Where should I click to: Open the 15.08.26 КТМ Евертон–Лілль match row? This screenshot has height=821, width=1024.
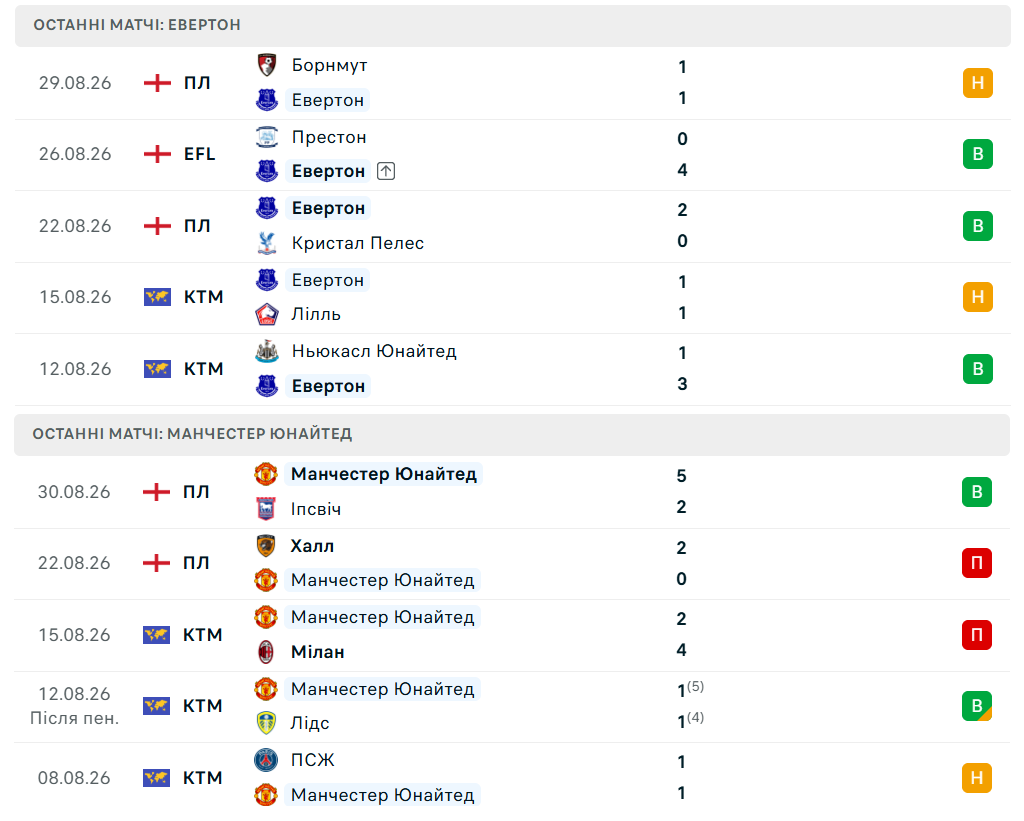[512, 298]
